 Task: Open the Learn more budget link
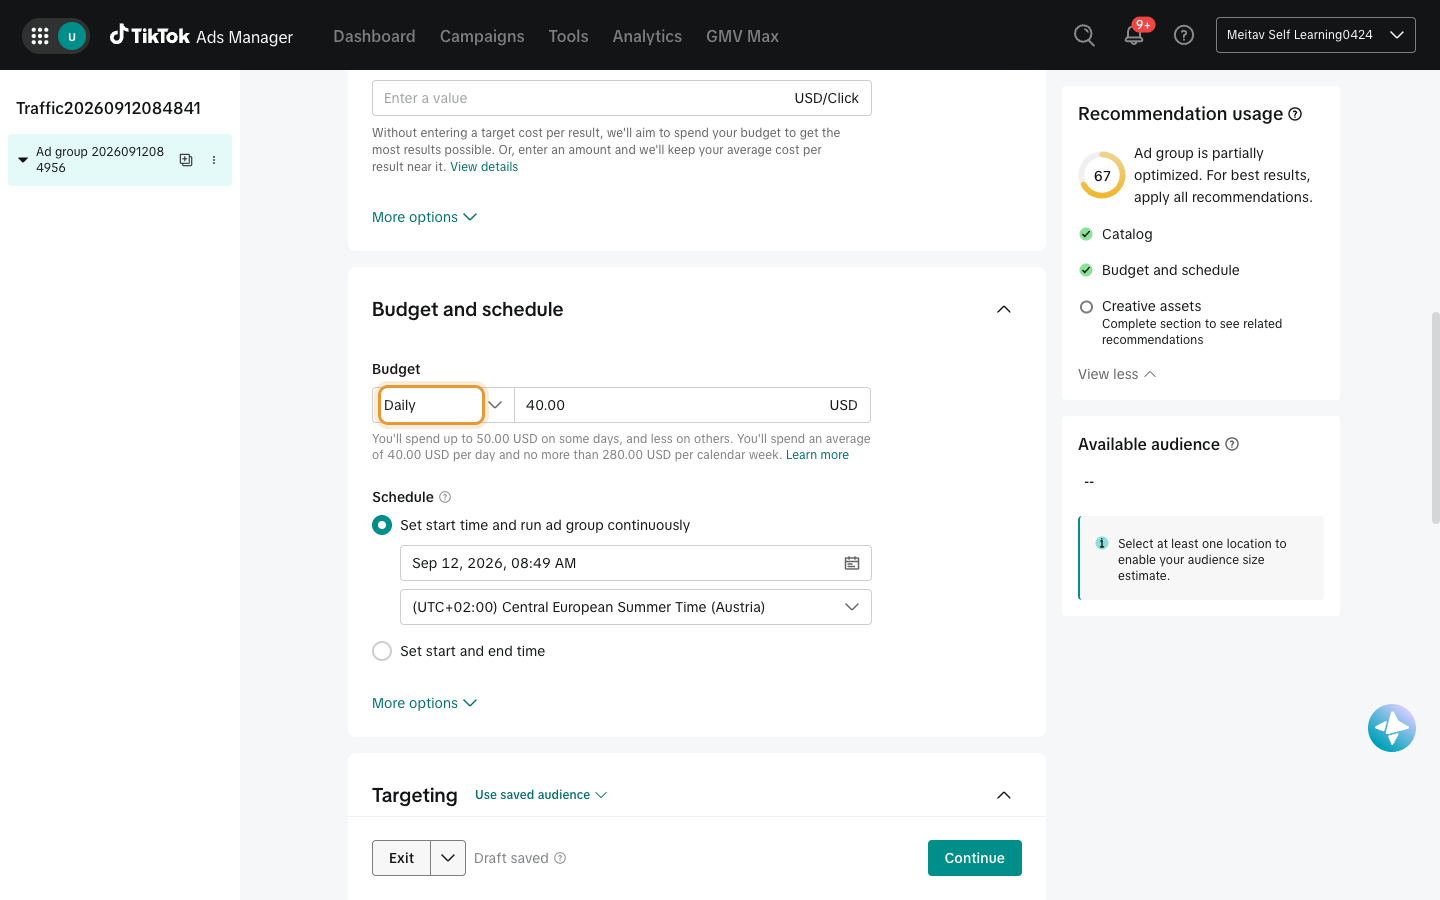pyautogui.click(x=817, y=455)
